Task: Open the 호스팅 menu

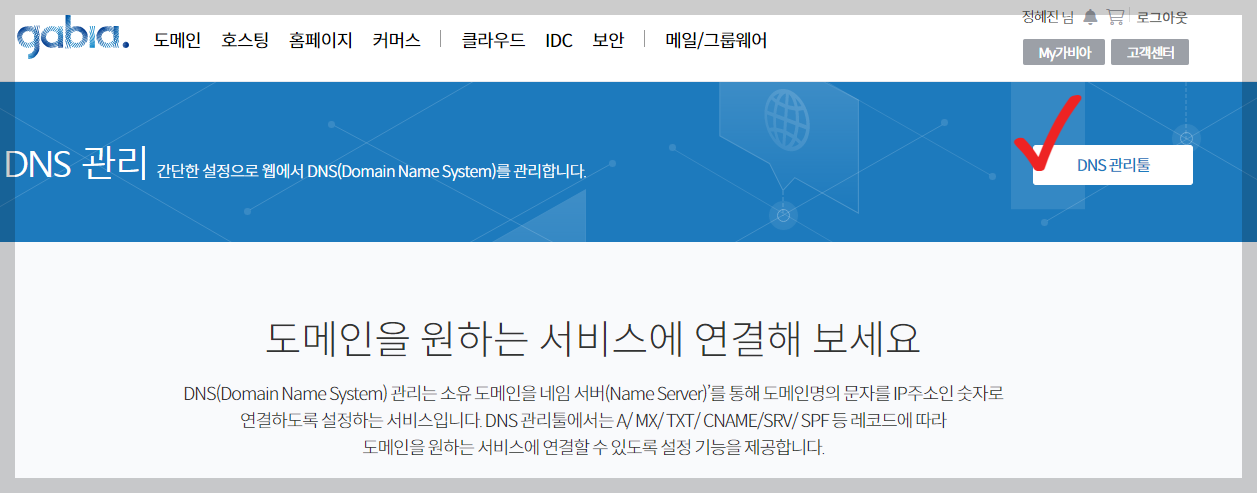Action: [245, 41]
